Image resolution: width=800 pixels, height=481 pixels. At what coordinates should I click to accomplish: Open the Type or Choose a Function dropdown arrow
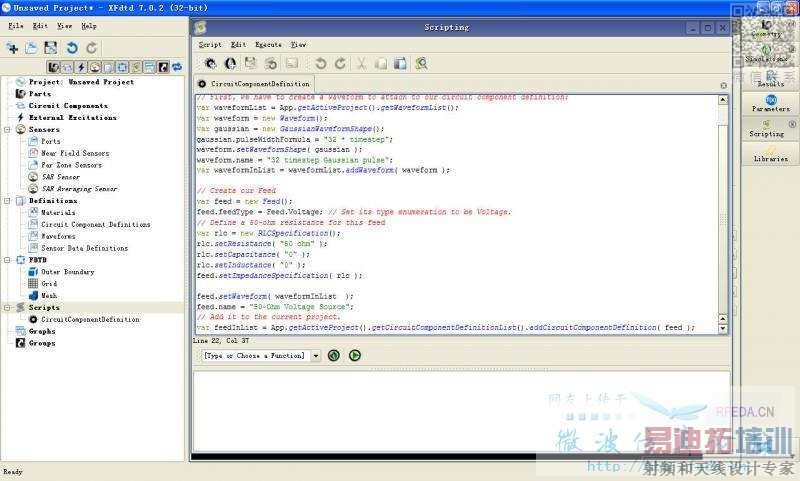click(316, 356)
